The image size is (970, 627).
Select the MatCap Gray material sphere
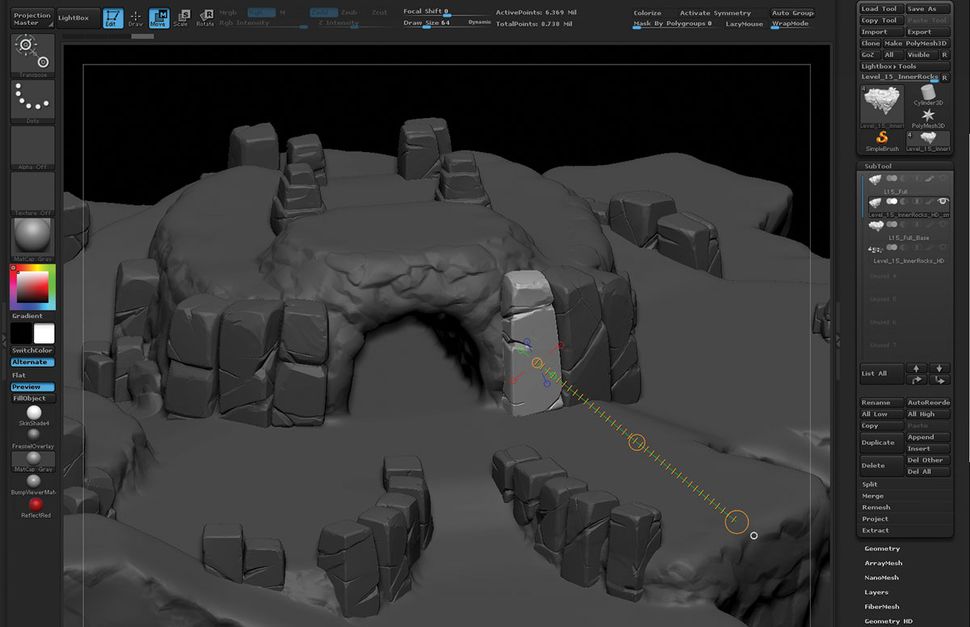click(x=31, y=236)
